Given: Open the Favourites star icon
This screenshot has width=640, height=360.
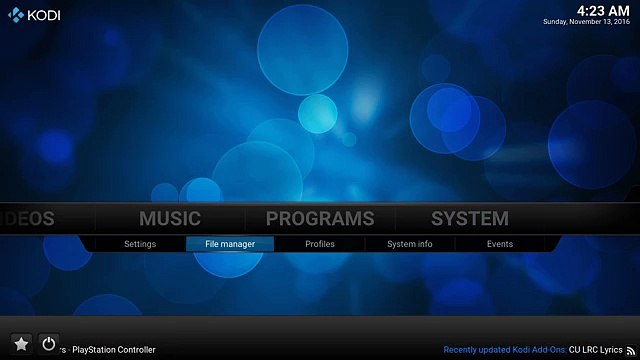Looking at the screenshot, I should click(21, 344).
